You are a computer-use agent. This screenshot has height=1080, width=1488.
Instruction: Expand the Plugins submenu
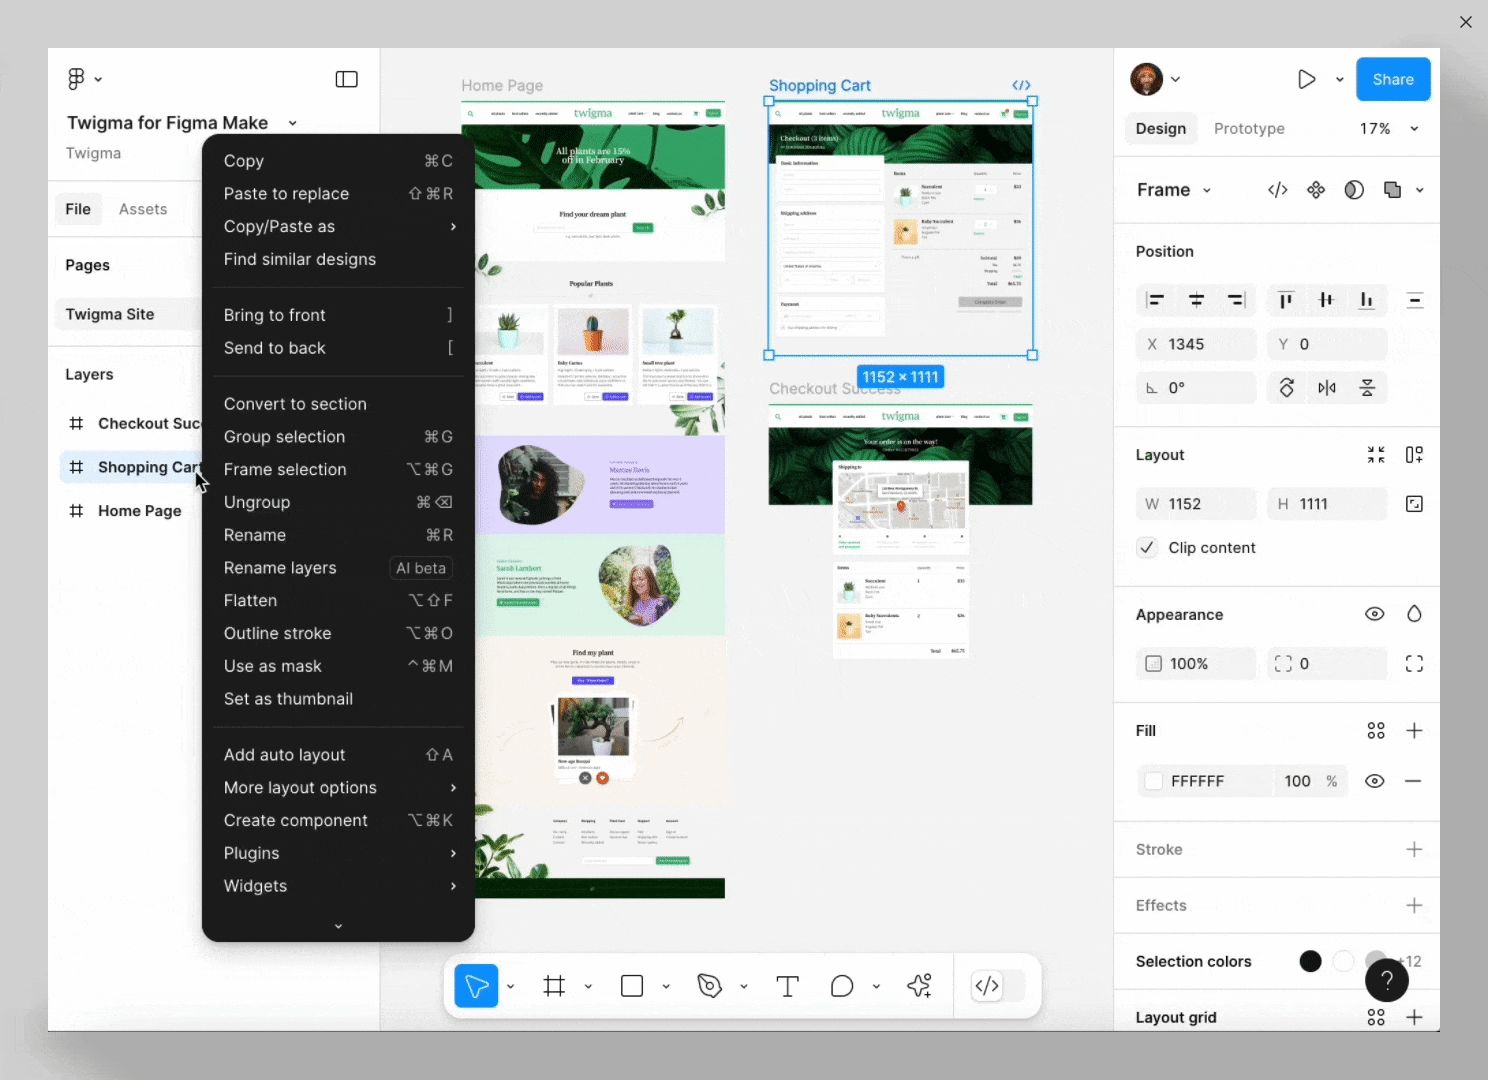338,853
